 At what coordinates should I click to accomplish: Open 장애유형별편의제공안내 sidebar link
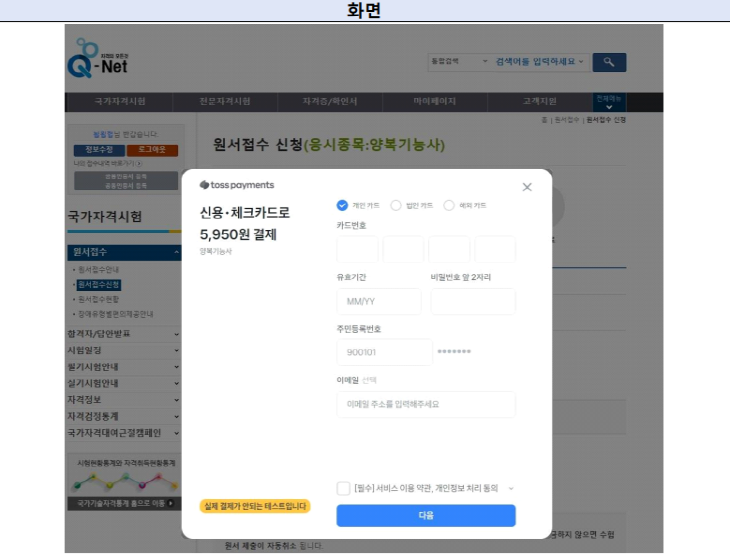tap(115, 314)
